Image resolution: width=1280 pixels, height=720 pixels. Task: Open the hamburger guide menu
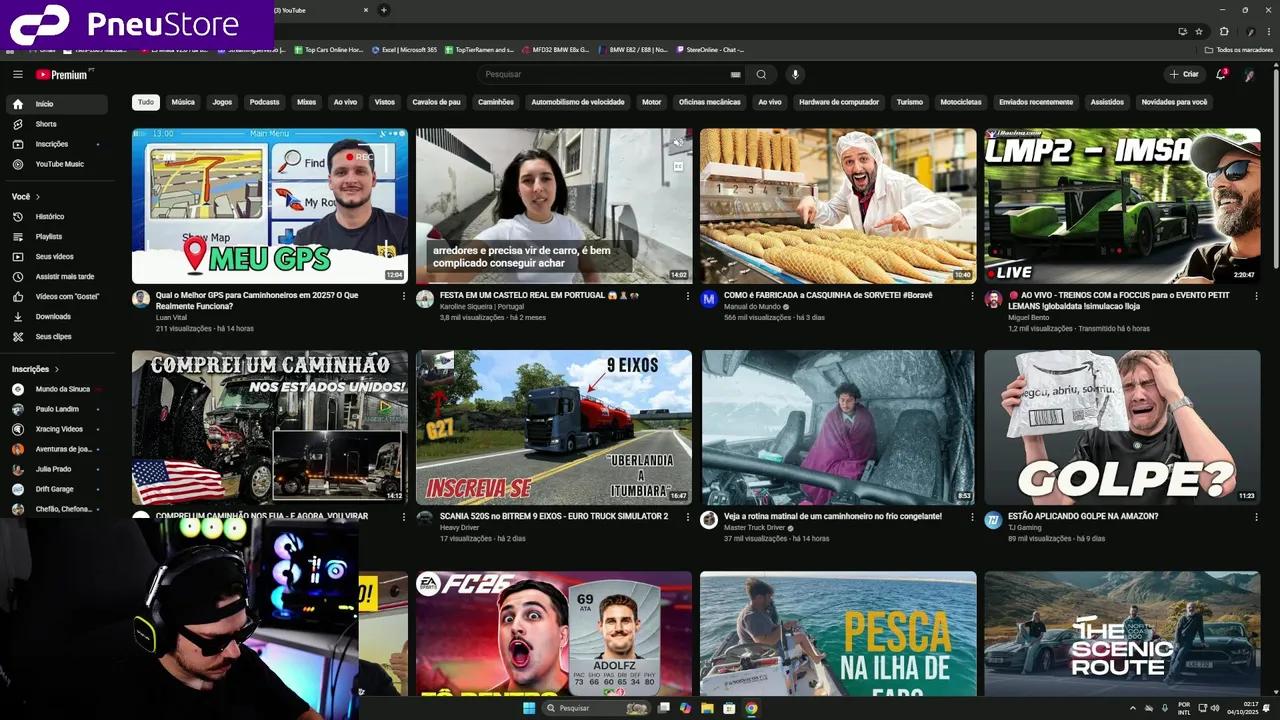[x=17, y=74]
